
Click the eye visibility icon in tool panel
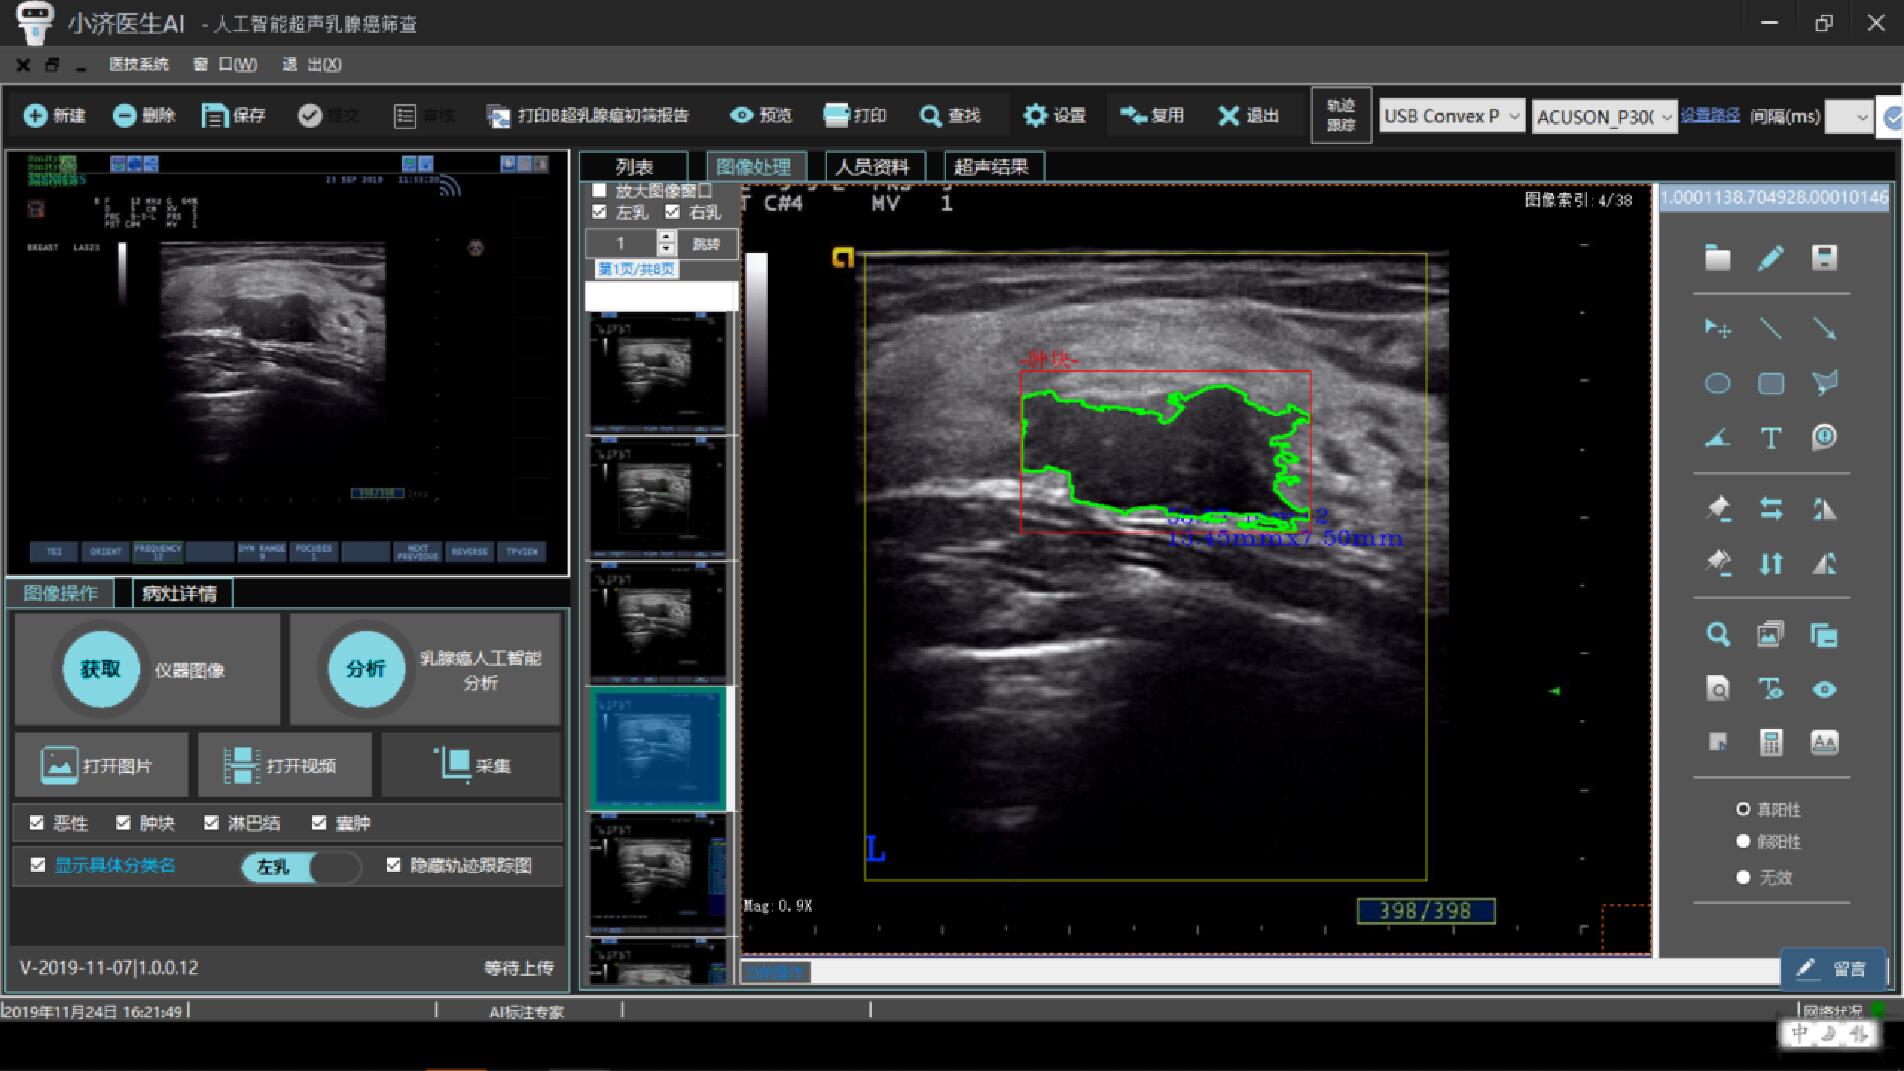[x=1824, y=689]
